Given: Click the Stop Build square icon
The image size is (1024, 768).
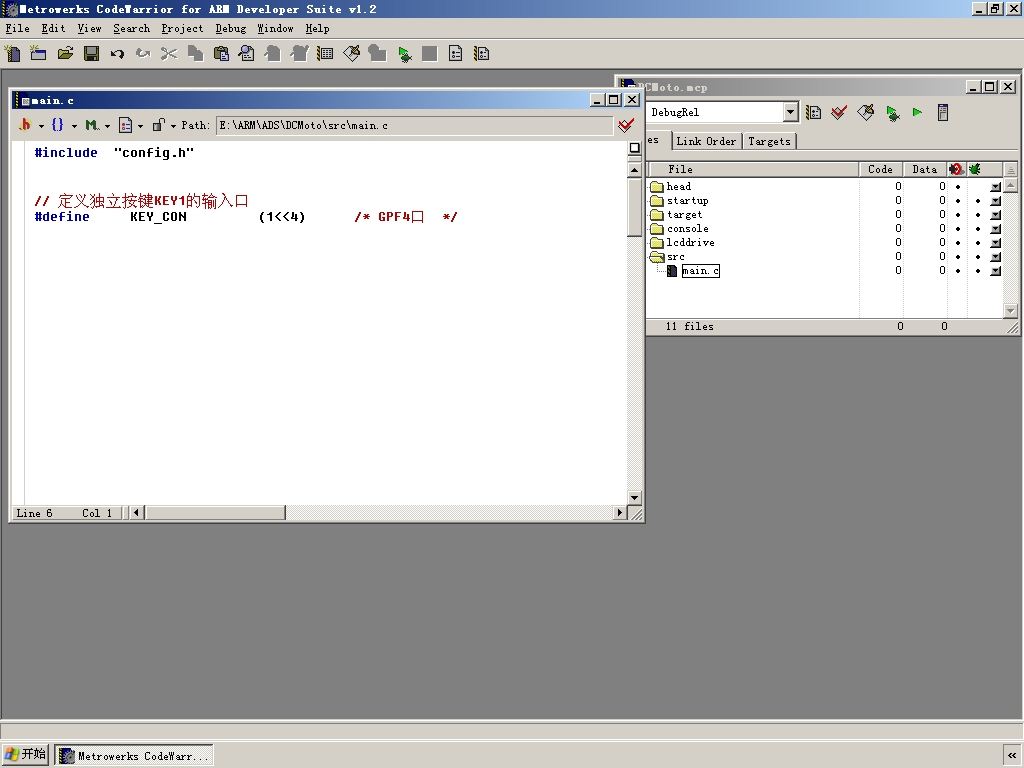Looking at the screenshot, I should 430,54.
